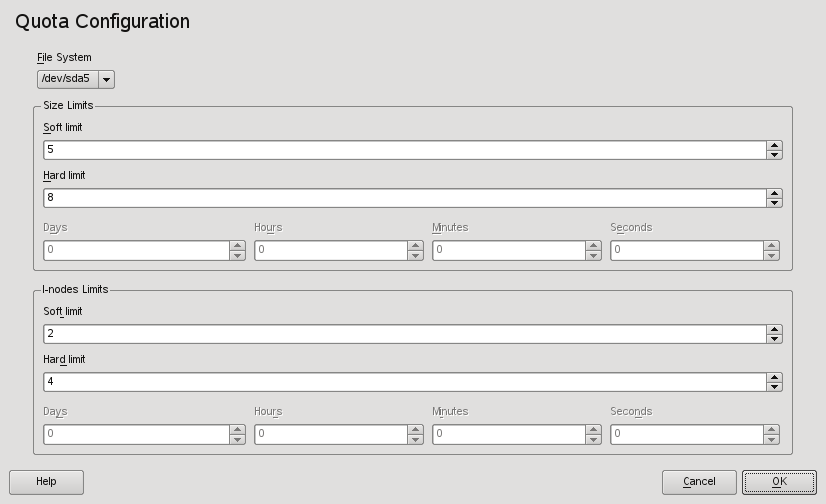Viewport: 826px width, 504px height.
Task: Decrease I-nodes soft limit value
Action: pyautogui.click(x=774, y=338)
